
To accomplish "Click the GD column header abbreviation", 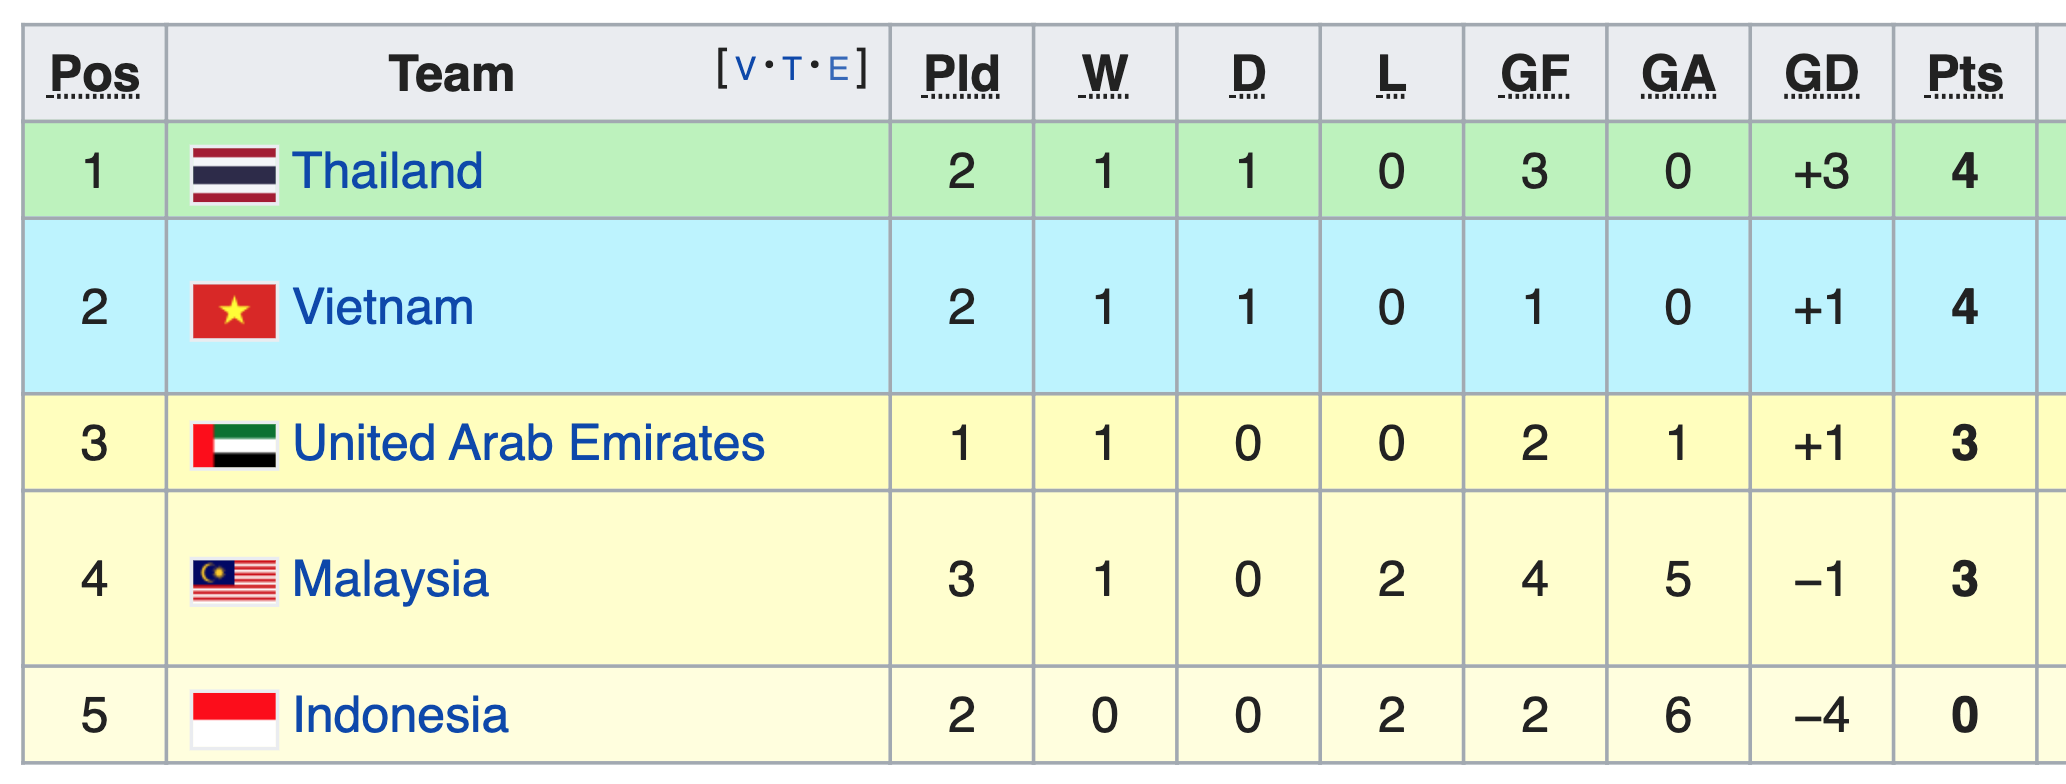I will click(x=1822, y=74).
